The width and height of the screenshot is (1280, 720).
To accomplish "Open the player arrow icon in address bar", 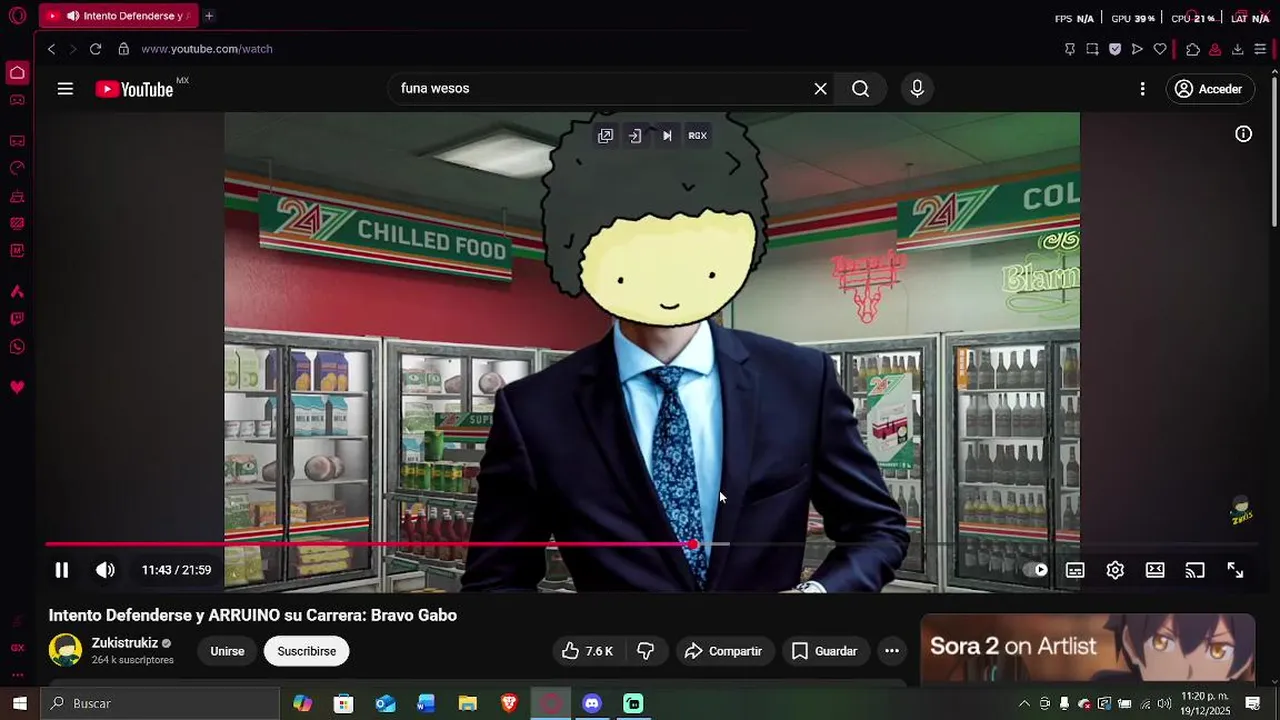I will click(1137, 49).
